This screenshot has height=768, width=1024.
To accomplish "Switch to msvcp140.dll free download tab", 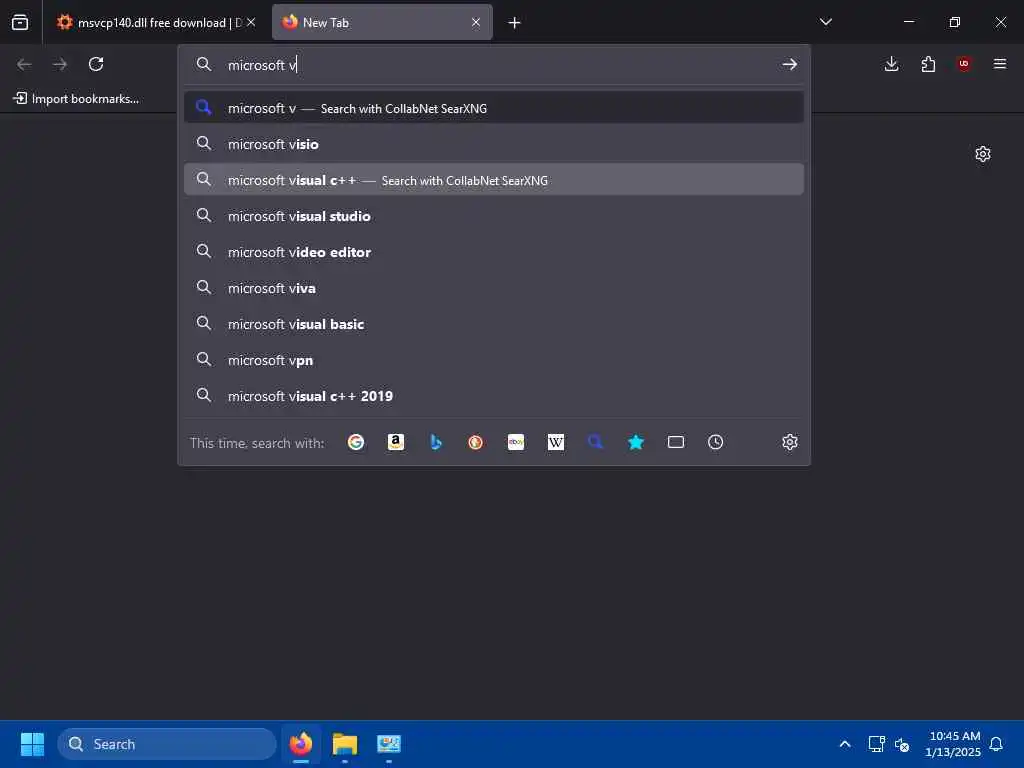I will pyautogui.click(x=155, y=22).
